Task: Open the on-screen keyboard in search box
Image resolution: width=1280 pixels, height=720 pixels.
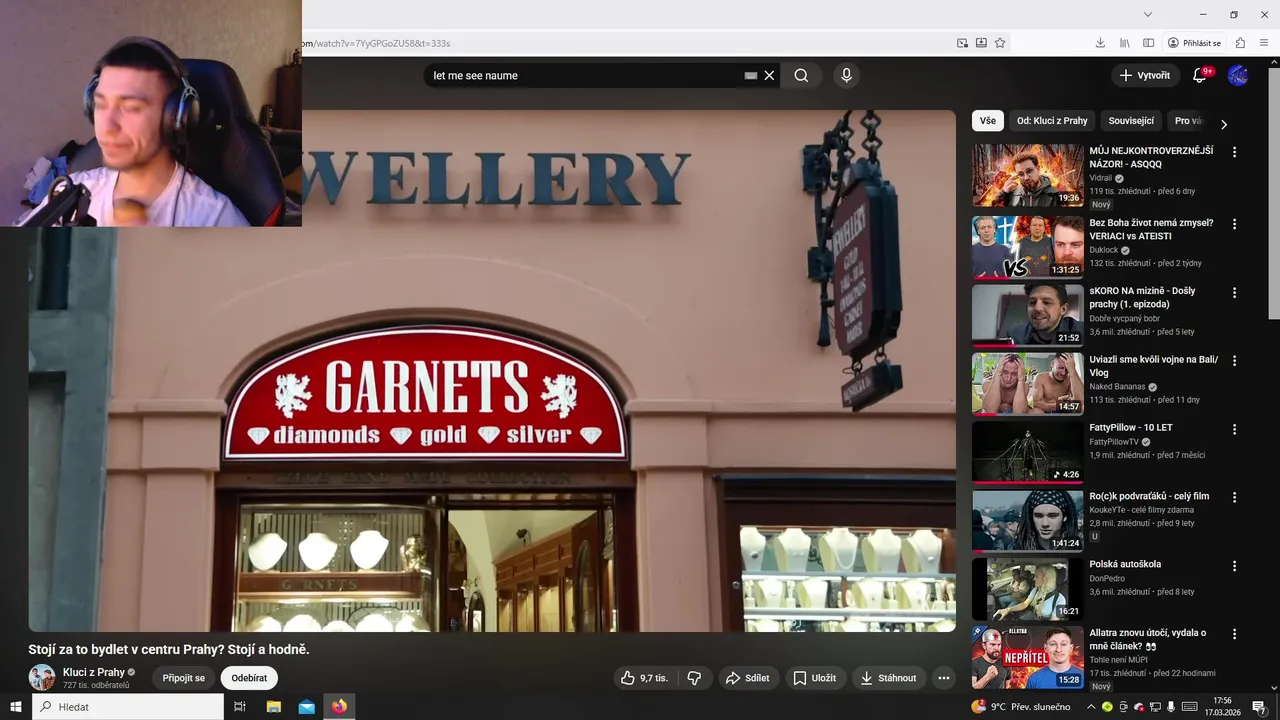Action: [751, 75]
